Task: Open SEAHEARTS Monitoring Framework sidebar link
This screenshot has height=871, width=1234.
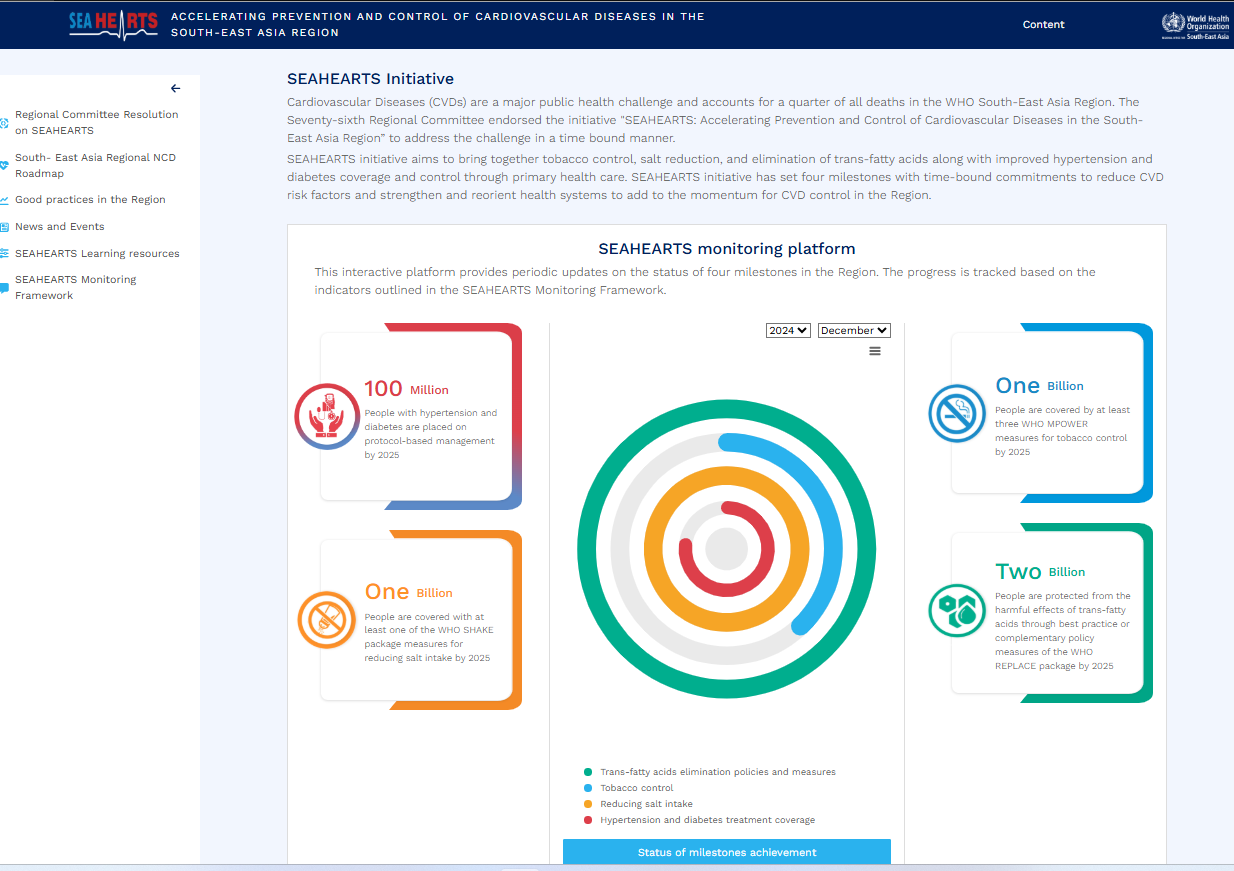Action: 76,287
